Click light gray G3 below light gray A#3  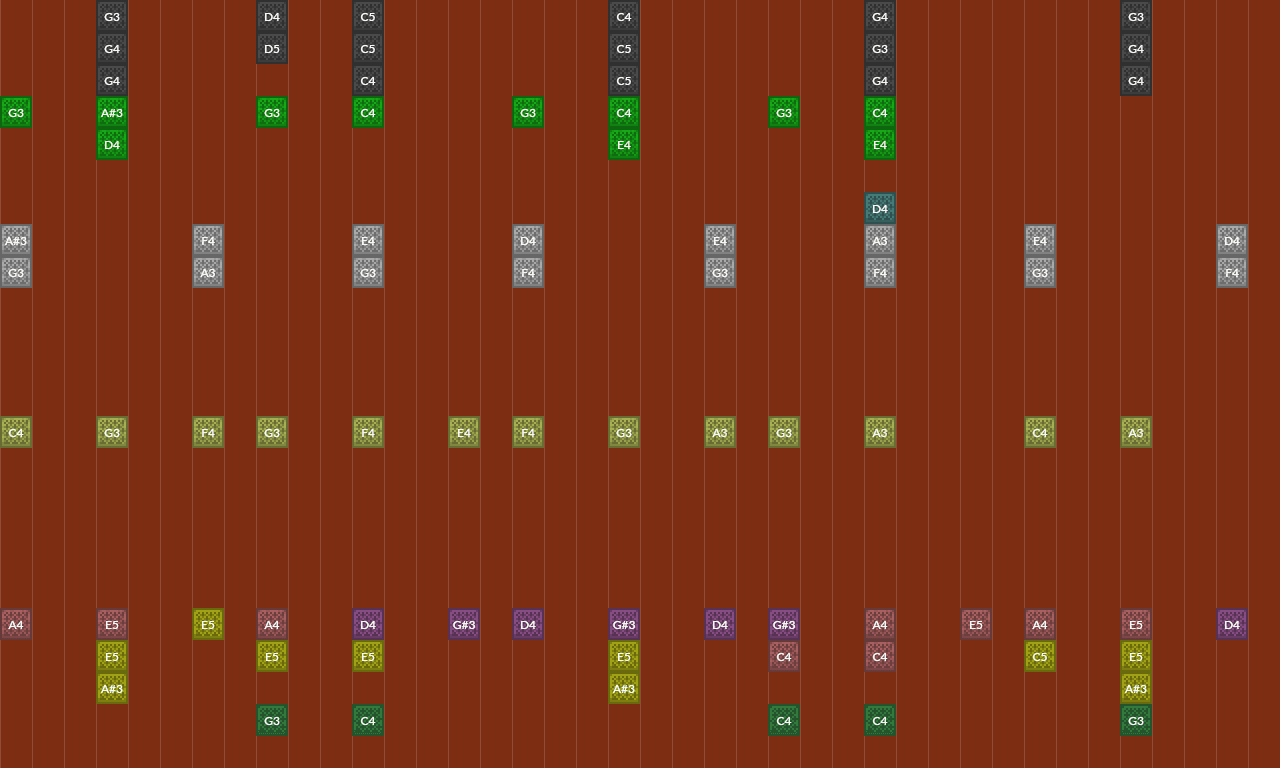pos(16,273)
